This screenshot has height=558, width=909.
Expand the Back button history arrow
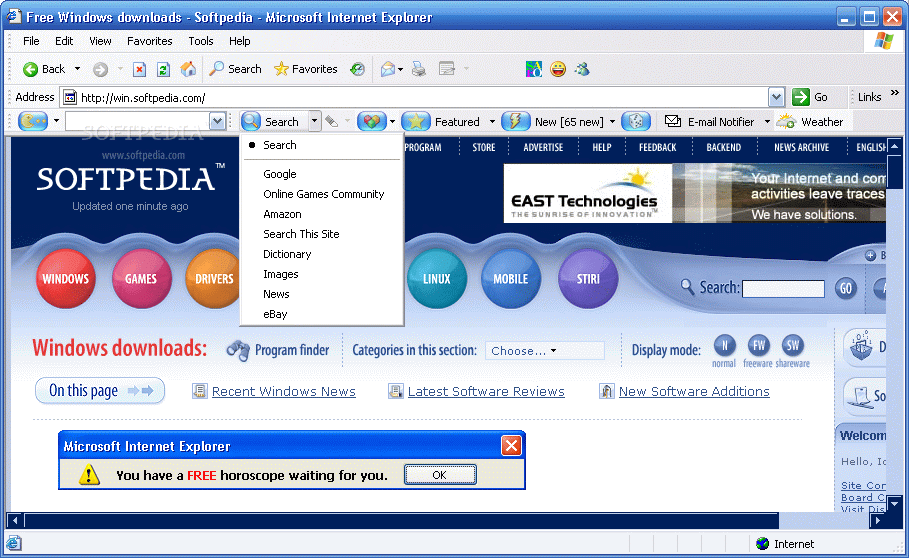pyautogui.click(x=77, y=69)
